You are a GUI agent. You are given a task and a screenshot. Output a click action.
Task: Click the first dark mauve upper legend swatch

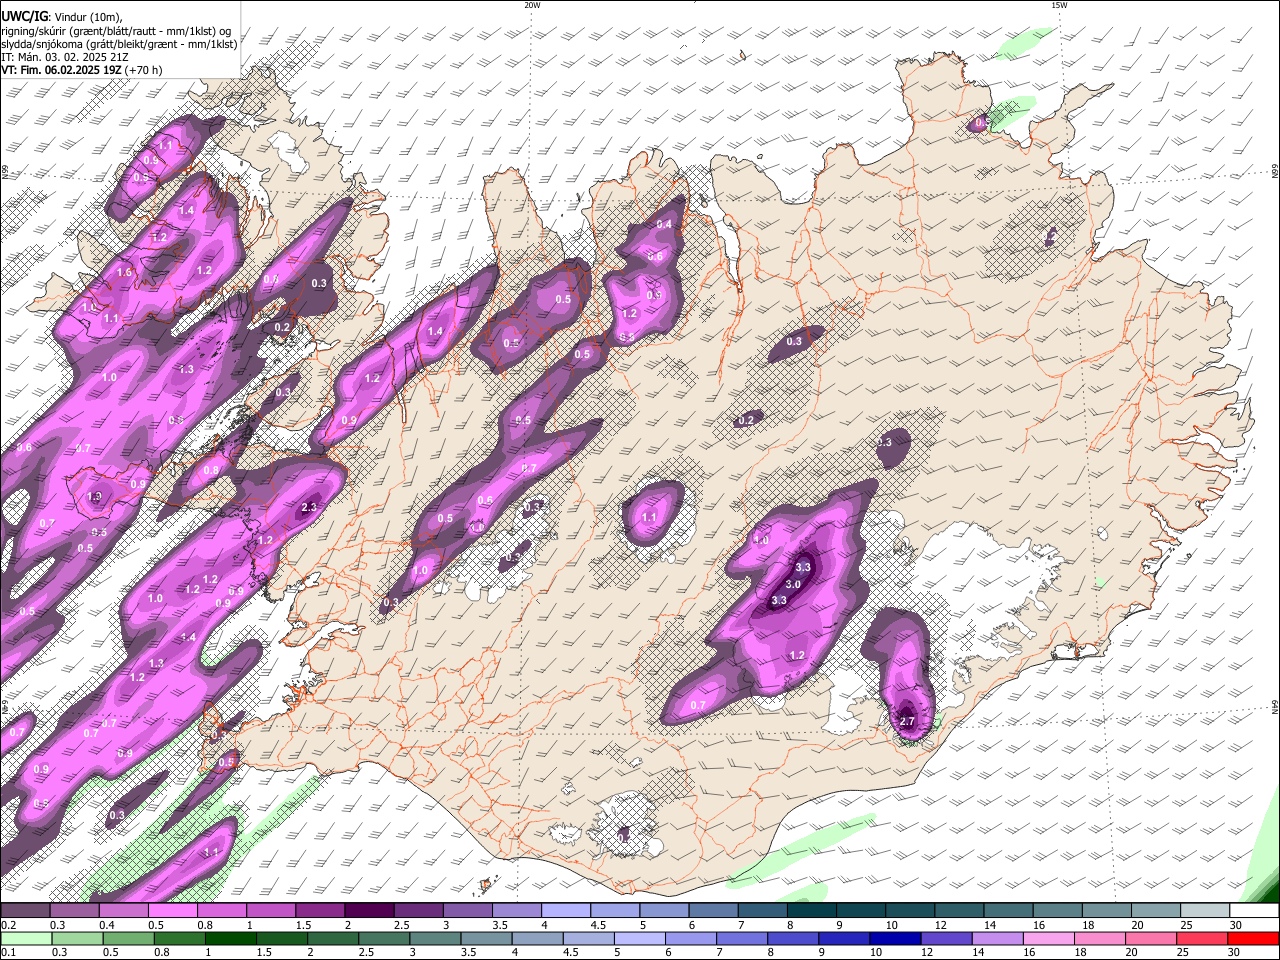25,911
